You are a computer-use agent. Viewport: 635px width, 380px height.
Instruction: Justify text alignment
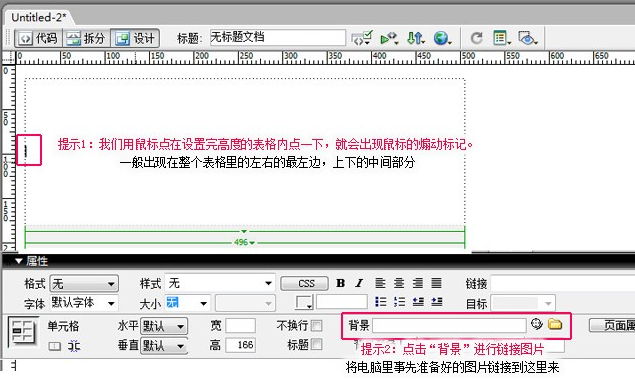436,283
